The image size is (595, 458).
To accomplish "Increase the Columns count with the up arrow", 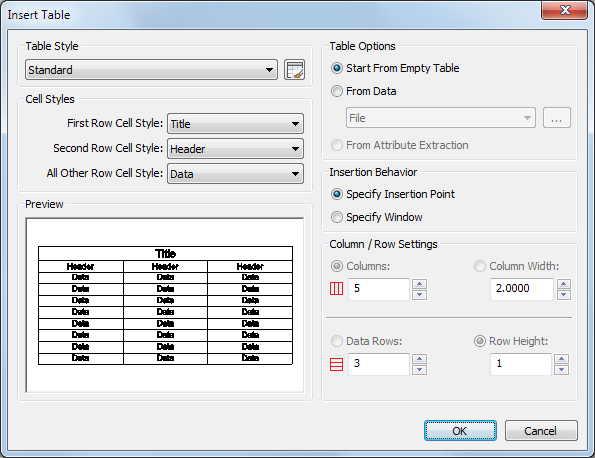I will [419, 283].
